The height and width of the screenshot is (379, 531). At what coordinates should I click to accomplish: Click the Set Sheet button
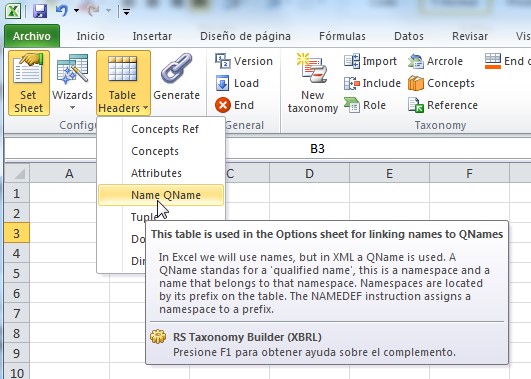(29, 83)
